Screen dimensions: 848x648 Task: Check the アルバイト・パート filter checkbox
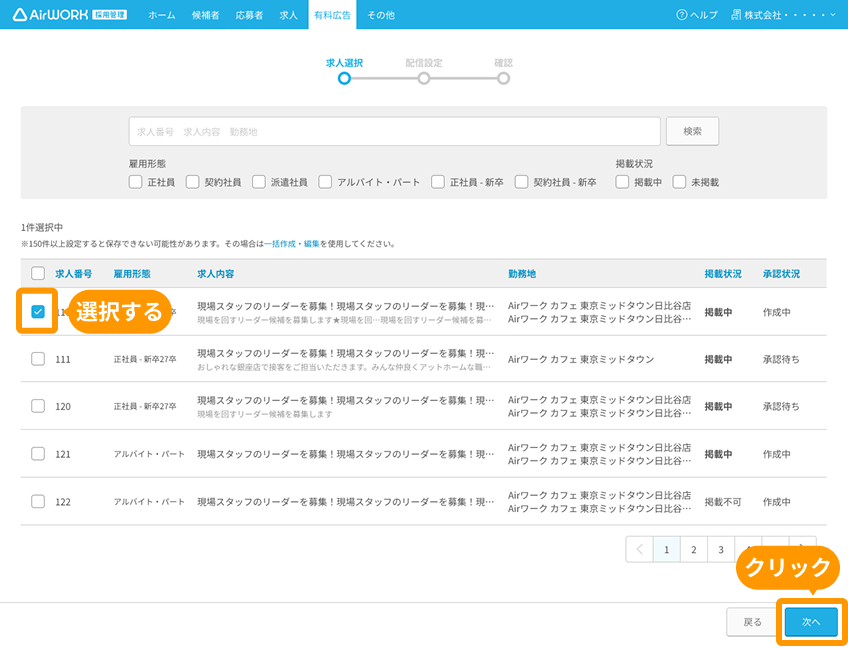[324, 182]
